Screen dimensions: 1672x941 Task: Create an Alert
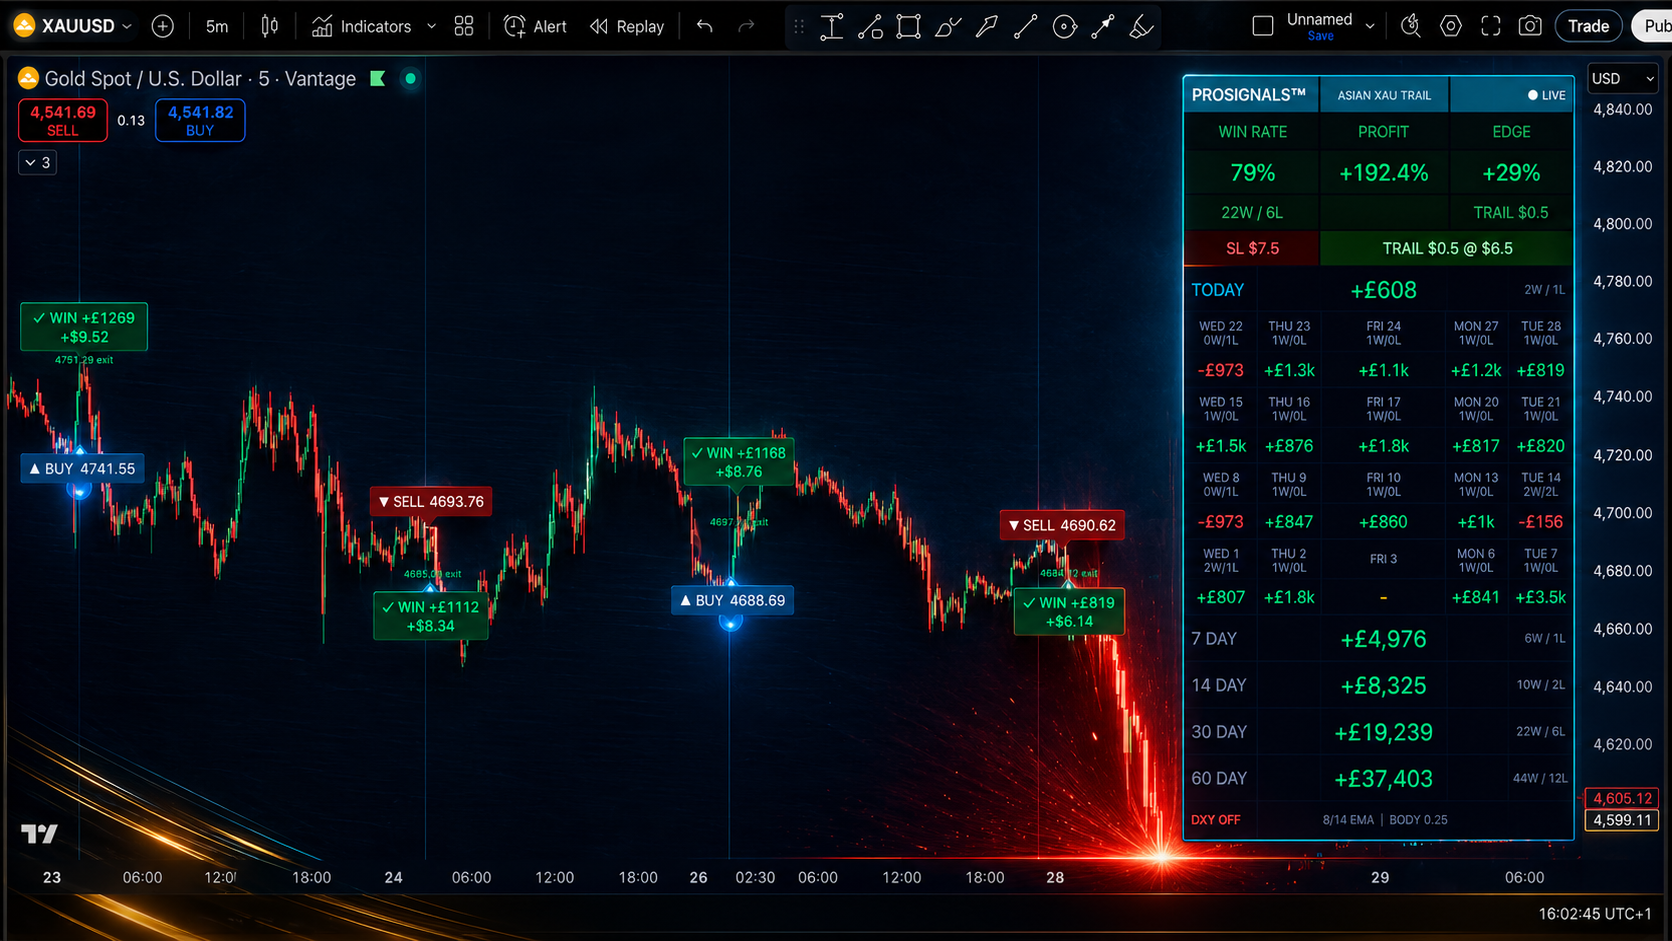pyautogui.click(x=535, y=26)
